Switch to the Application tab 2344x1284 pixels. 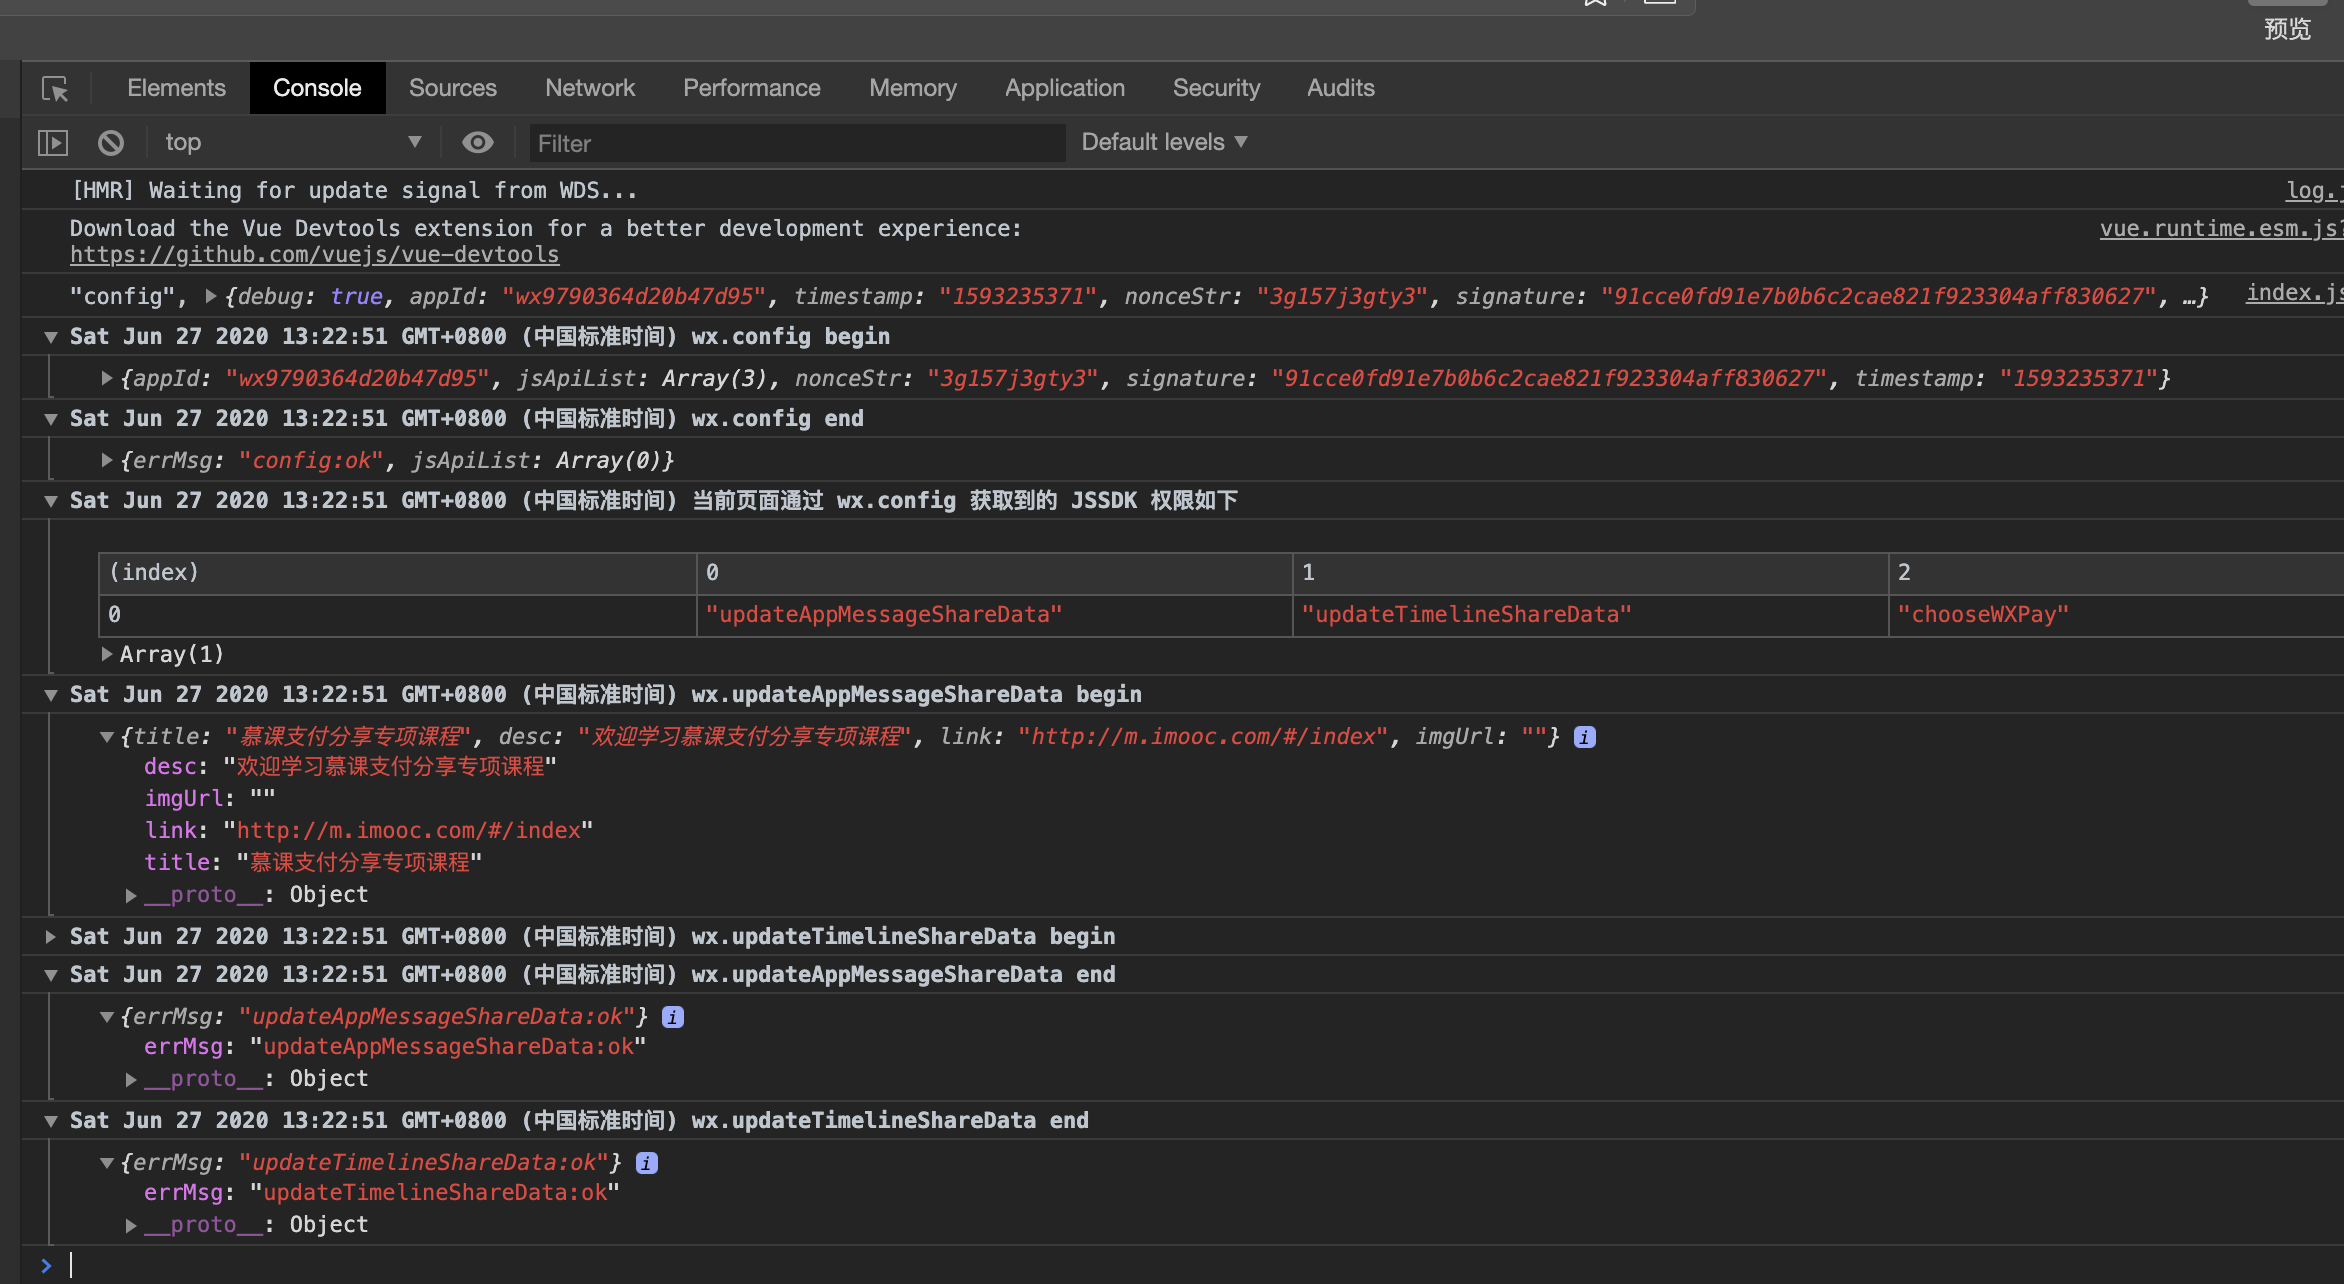click(1064, 88)
